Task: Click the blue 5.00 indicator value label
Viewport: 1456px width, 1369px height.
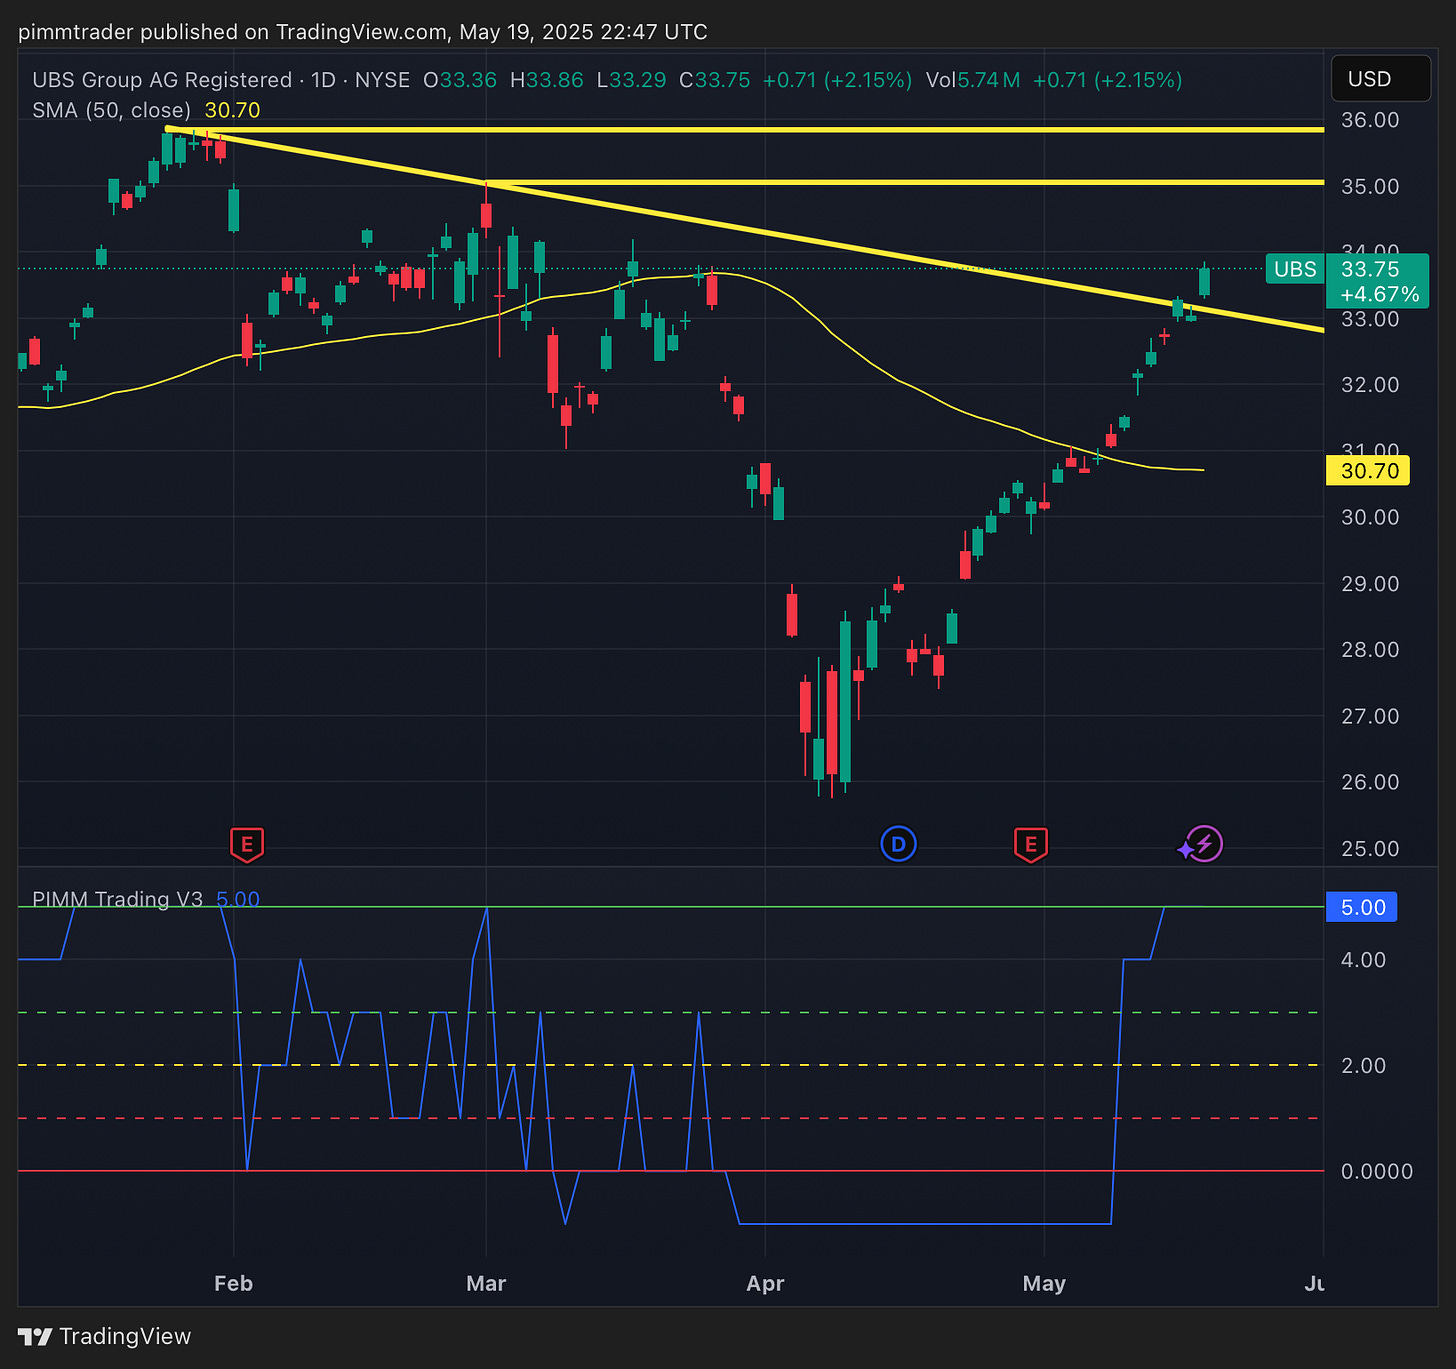Action: tap(1361, 907)
